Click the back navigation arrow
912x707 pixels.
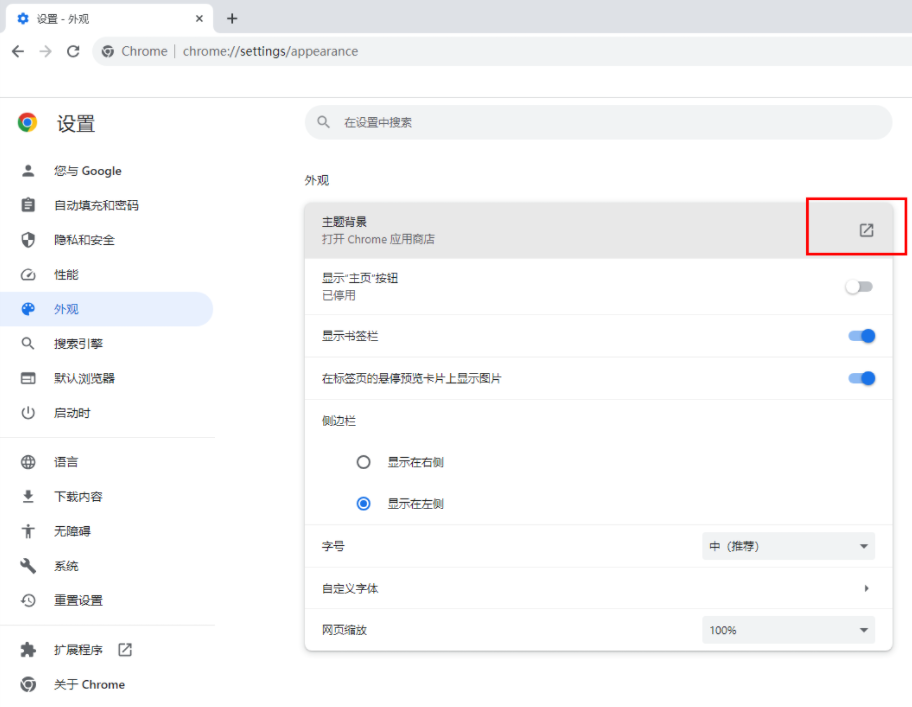click(18, 51)
